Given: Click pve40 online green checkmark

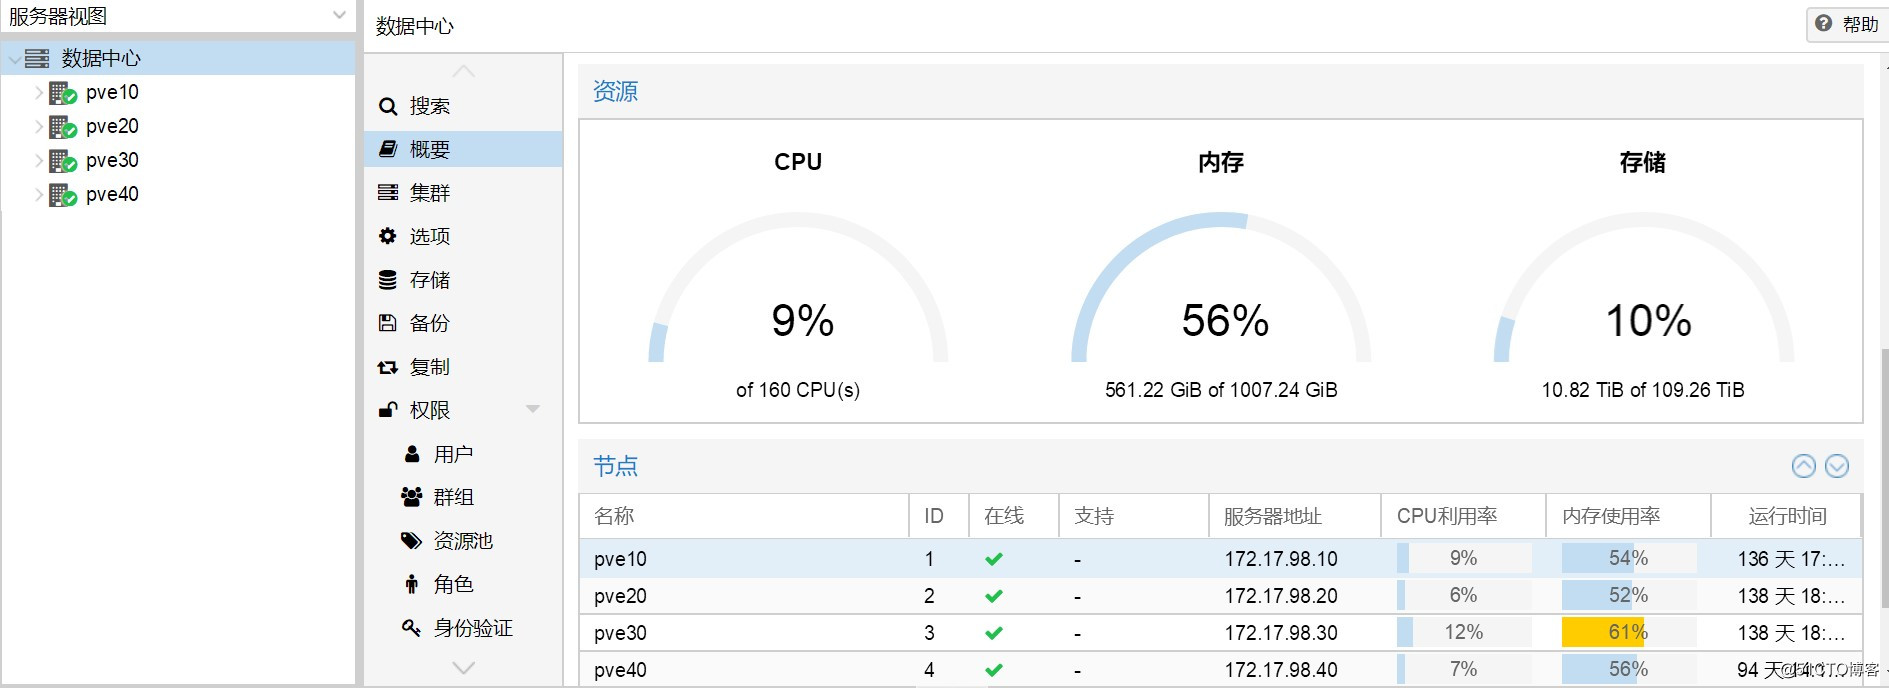Looking at the screenshot, I should click(x=994, y=670).
